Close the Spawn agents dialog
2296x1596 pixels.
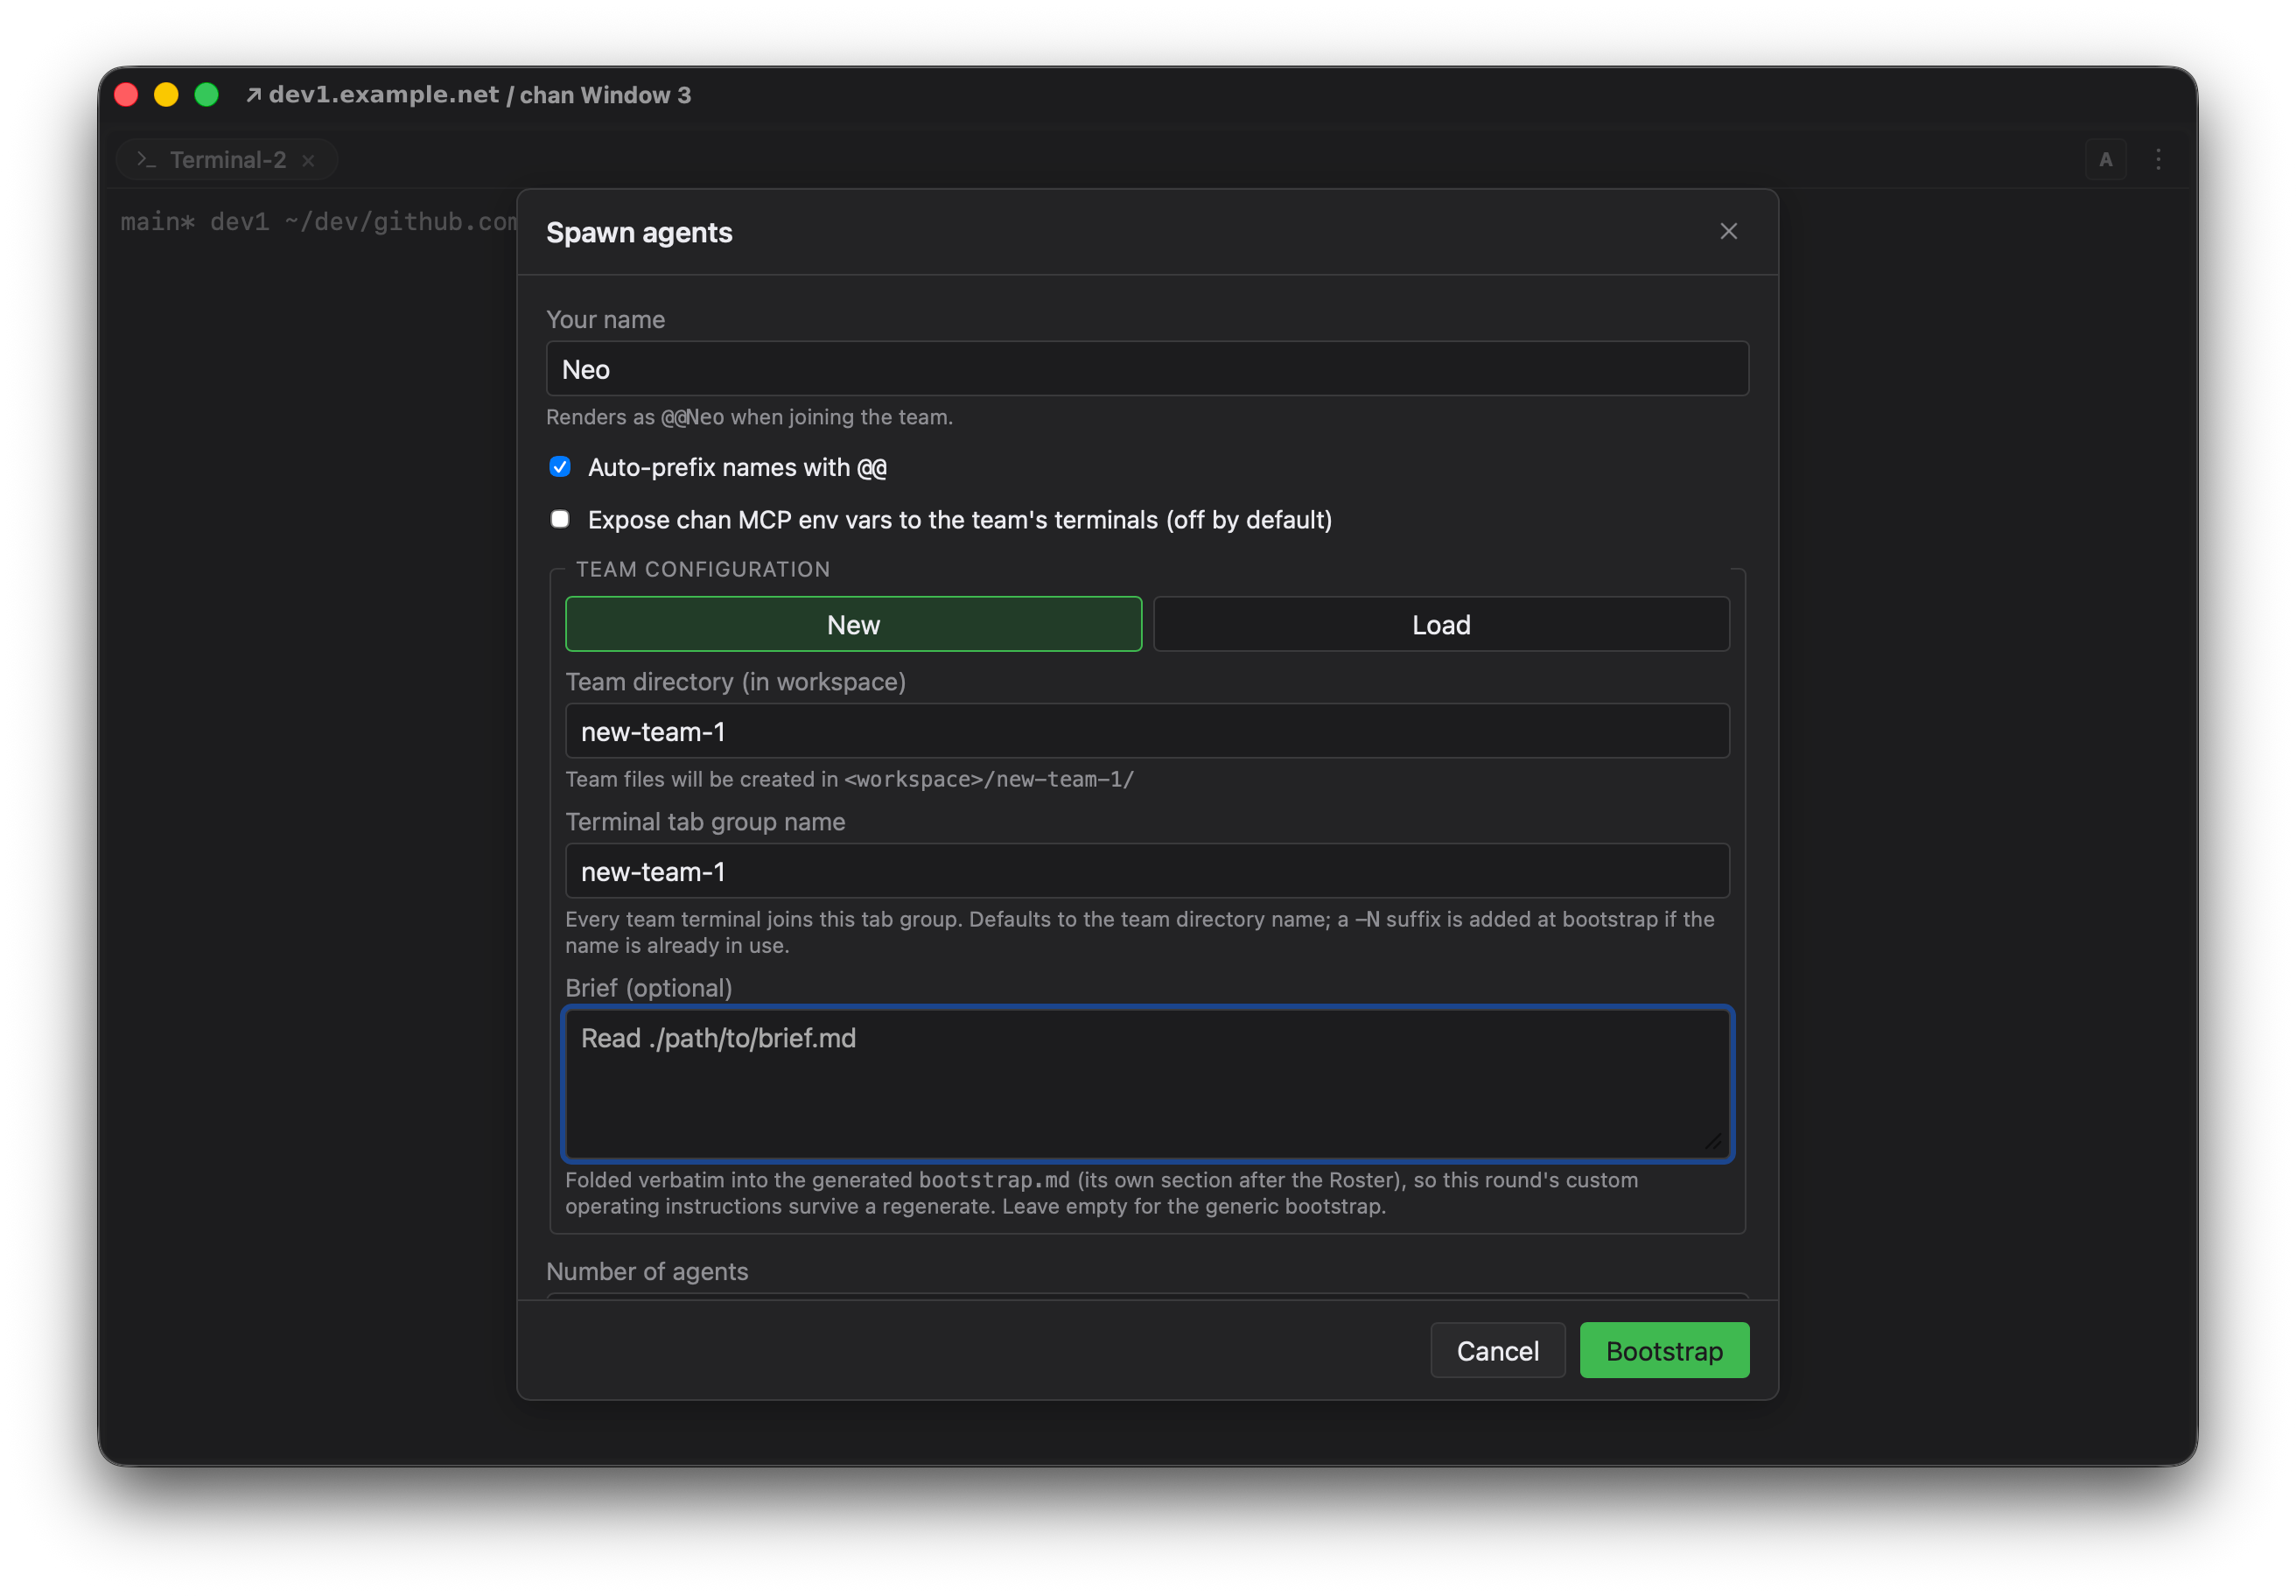[x=1728, y=231]
